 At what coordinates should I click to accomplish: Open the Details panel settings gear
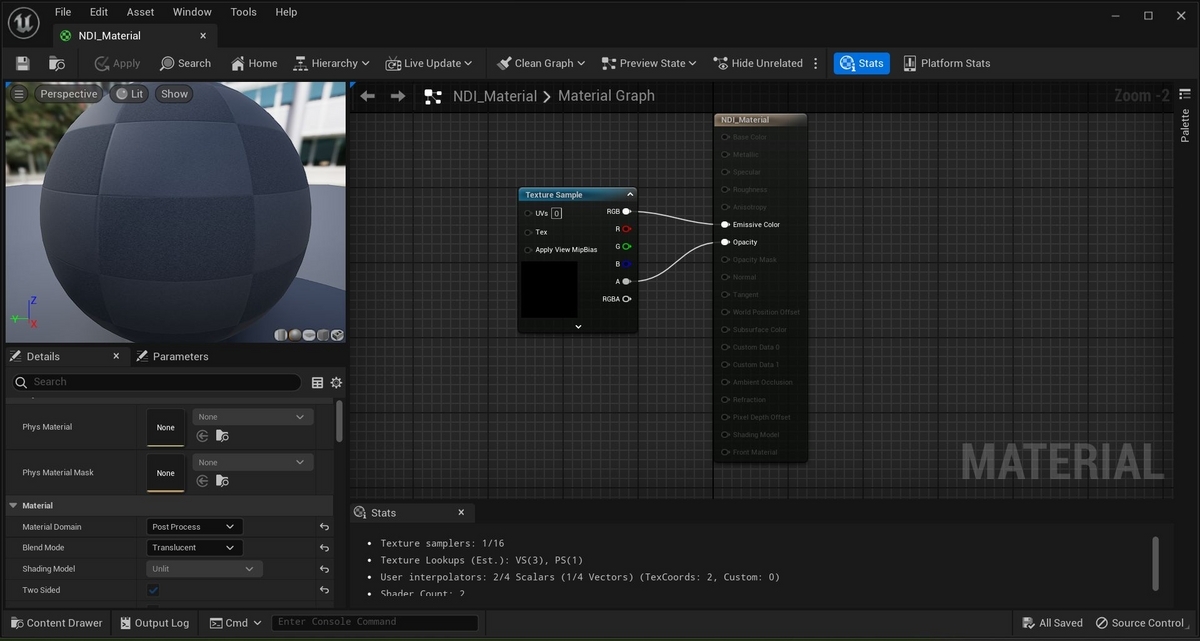click(336, 382)
